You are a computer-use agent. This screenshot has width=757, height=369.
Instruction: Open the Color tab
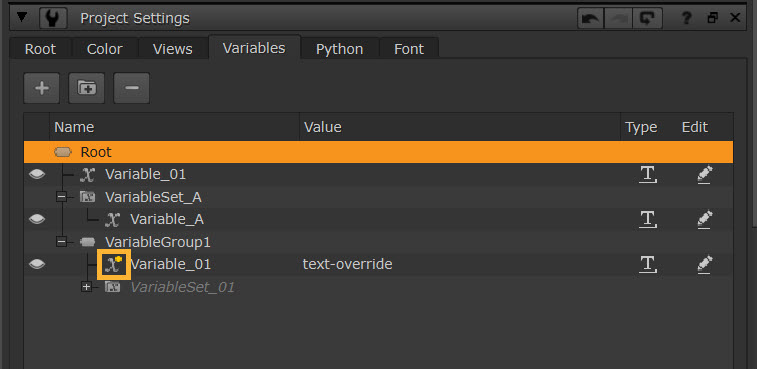click(x=105, y=49)
